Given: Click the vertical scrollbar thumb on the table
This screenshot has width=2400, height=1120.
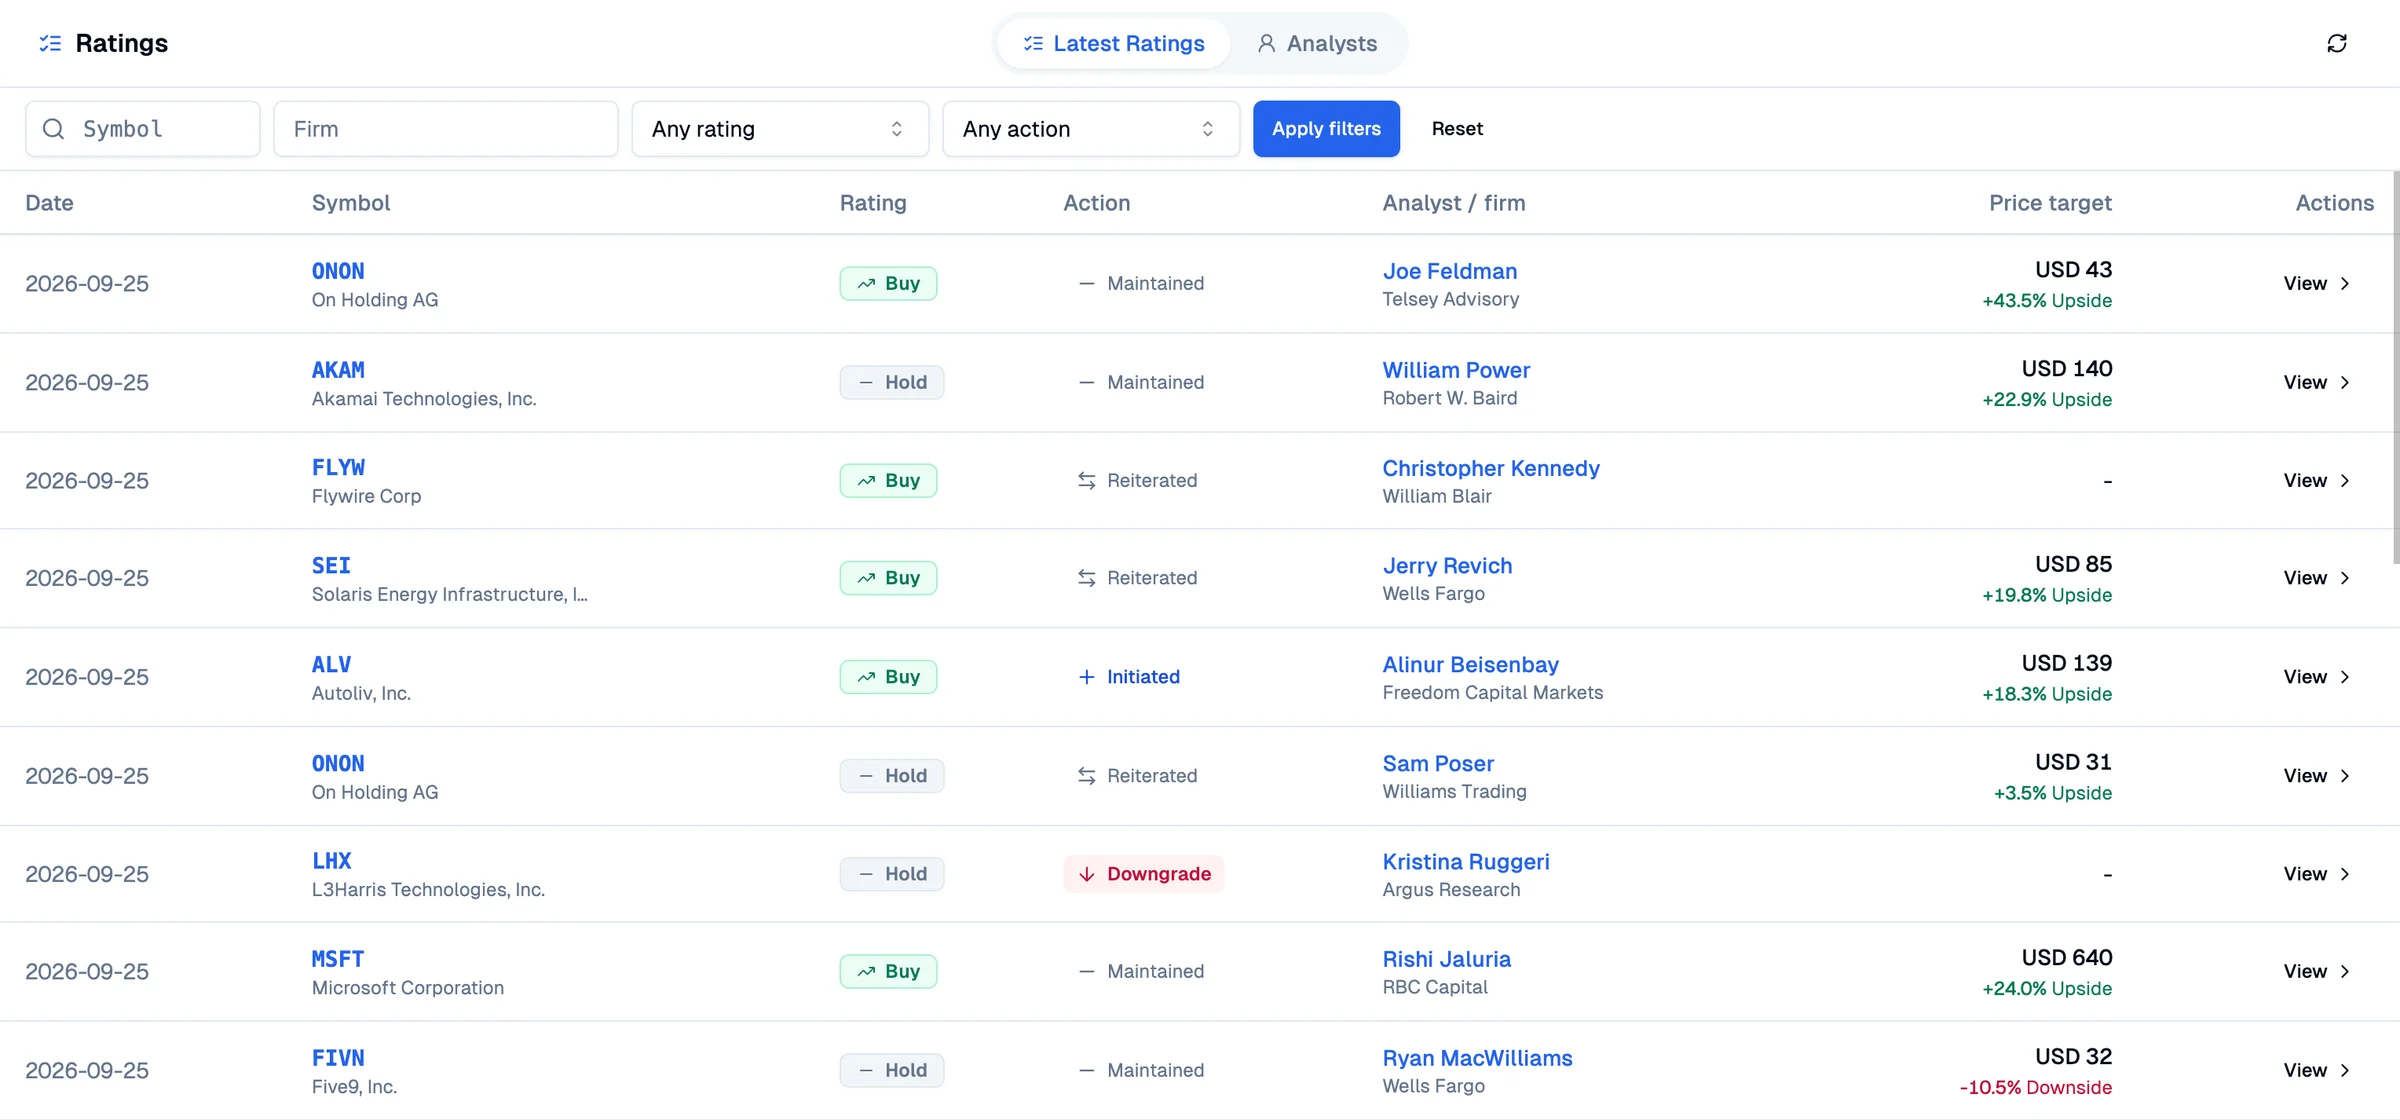Looking at the screenshot, I should point(2396,367).
